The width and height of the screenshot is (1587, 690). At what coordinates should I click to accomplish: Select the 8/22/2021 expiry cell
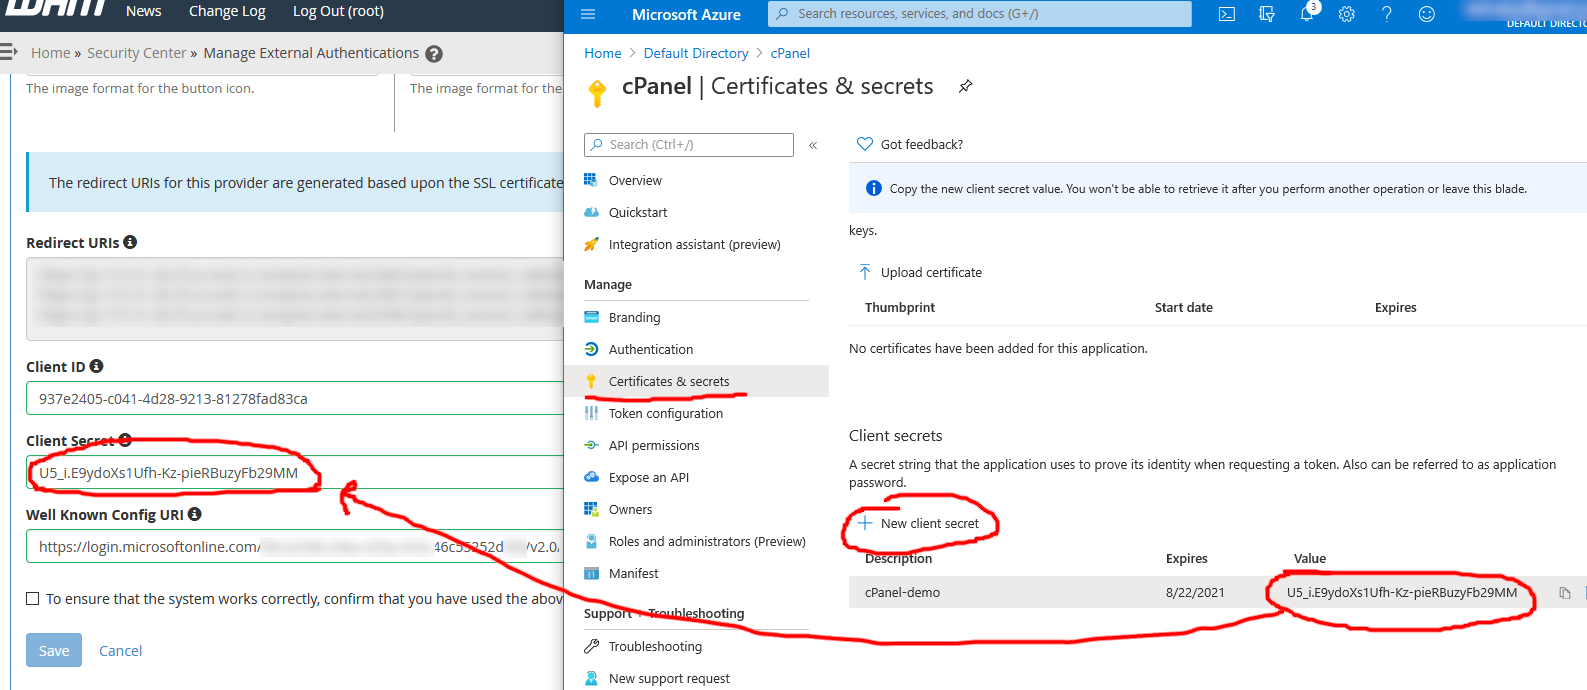(1195, 592)
